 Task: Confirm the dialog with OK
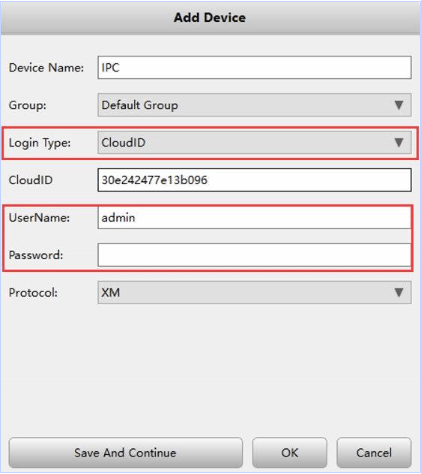(x=289, y=453)
